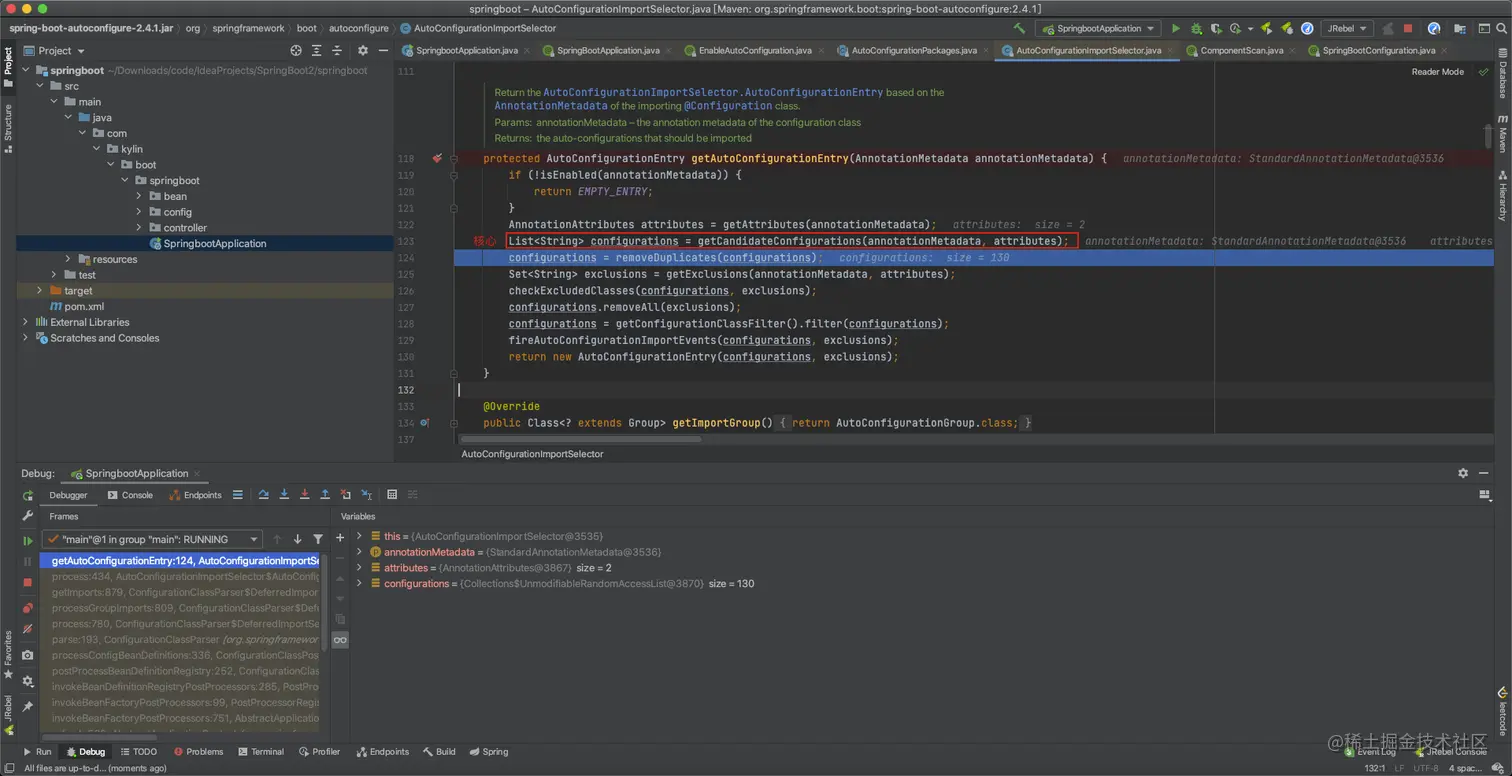Open the TODO tool window
Screen dimensions: 1512x776
tap(138, 752)
